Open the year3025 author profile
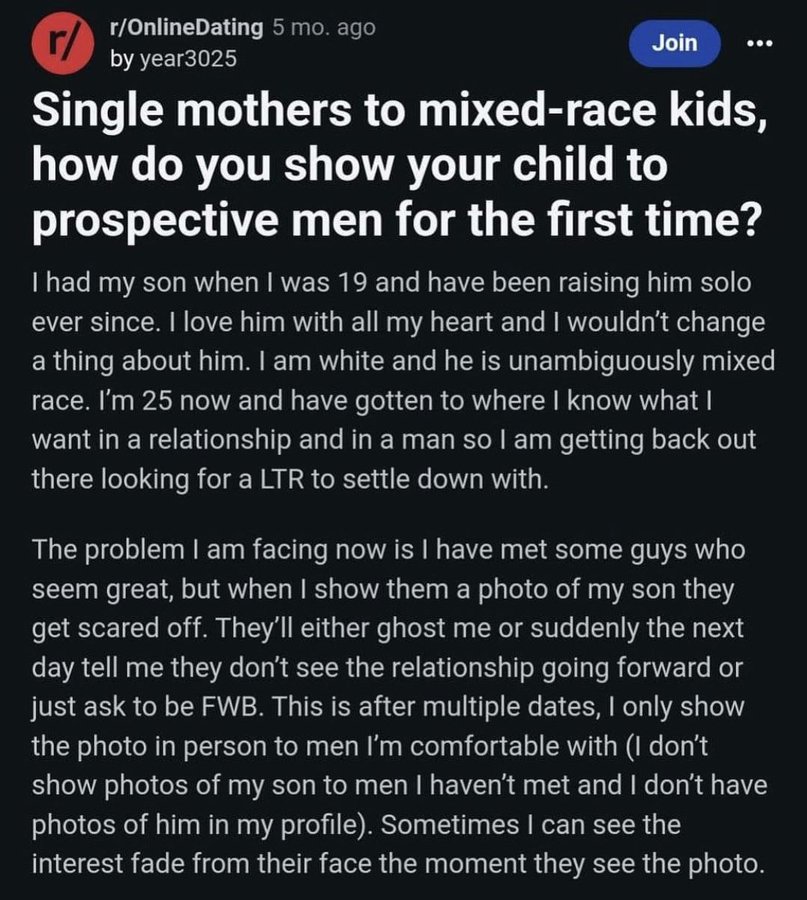807x900 pixels. click(173, 59)
